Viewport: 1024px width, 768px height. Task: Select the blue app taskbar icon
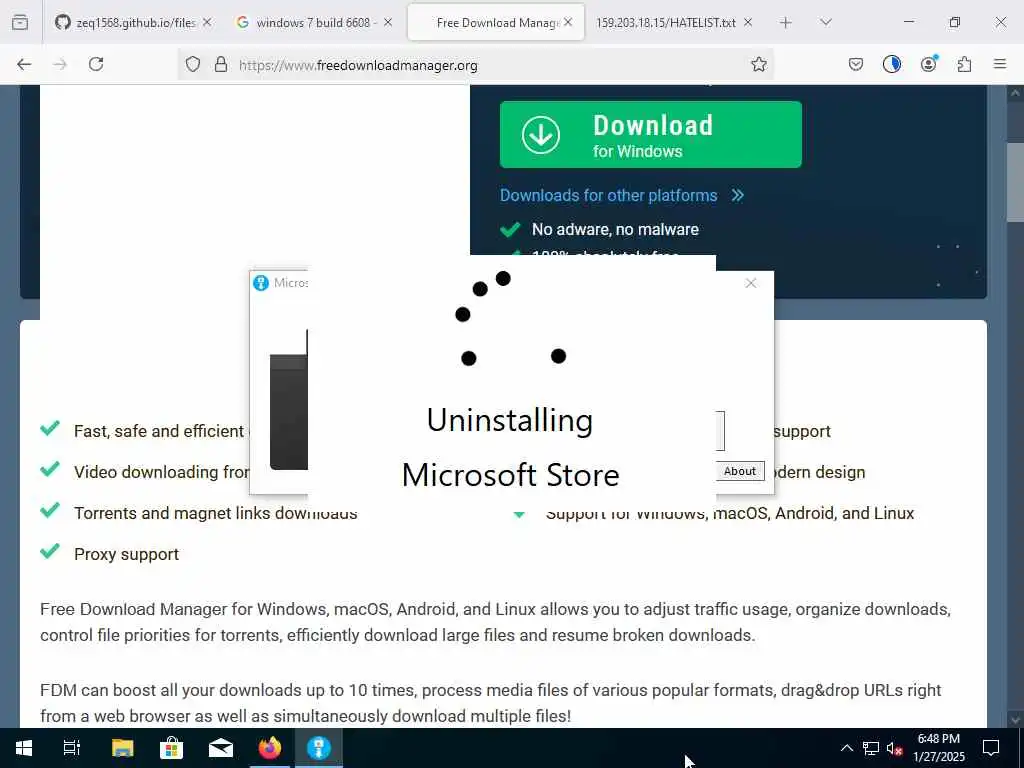click(319, 748)
